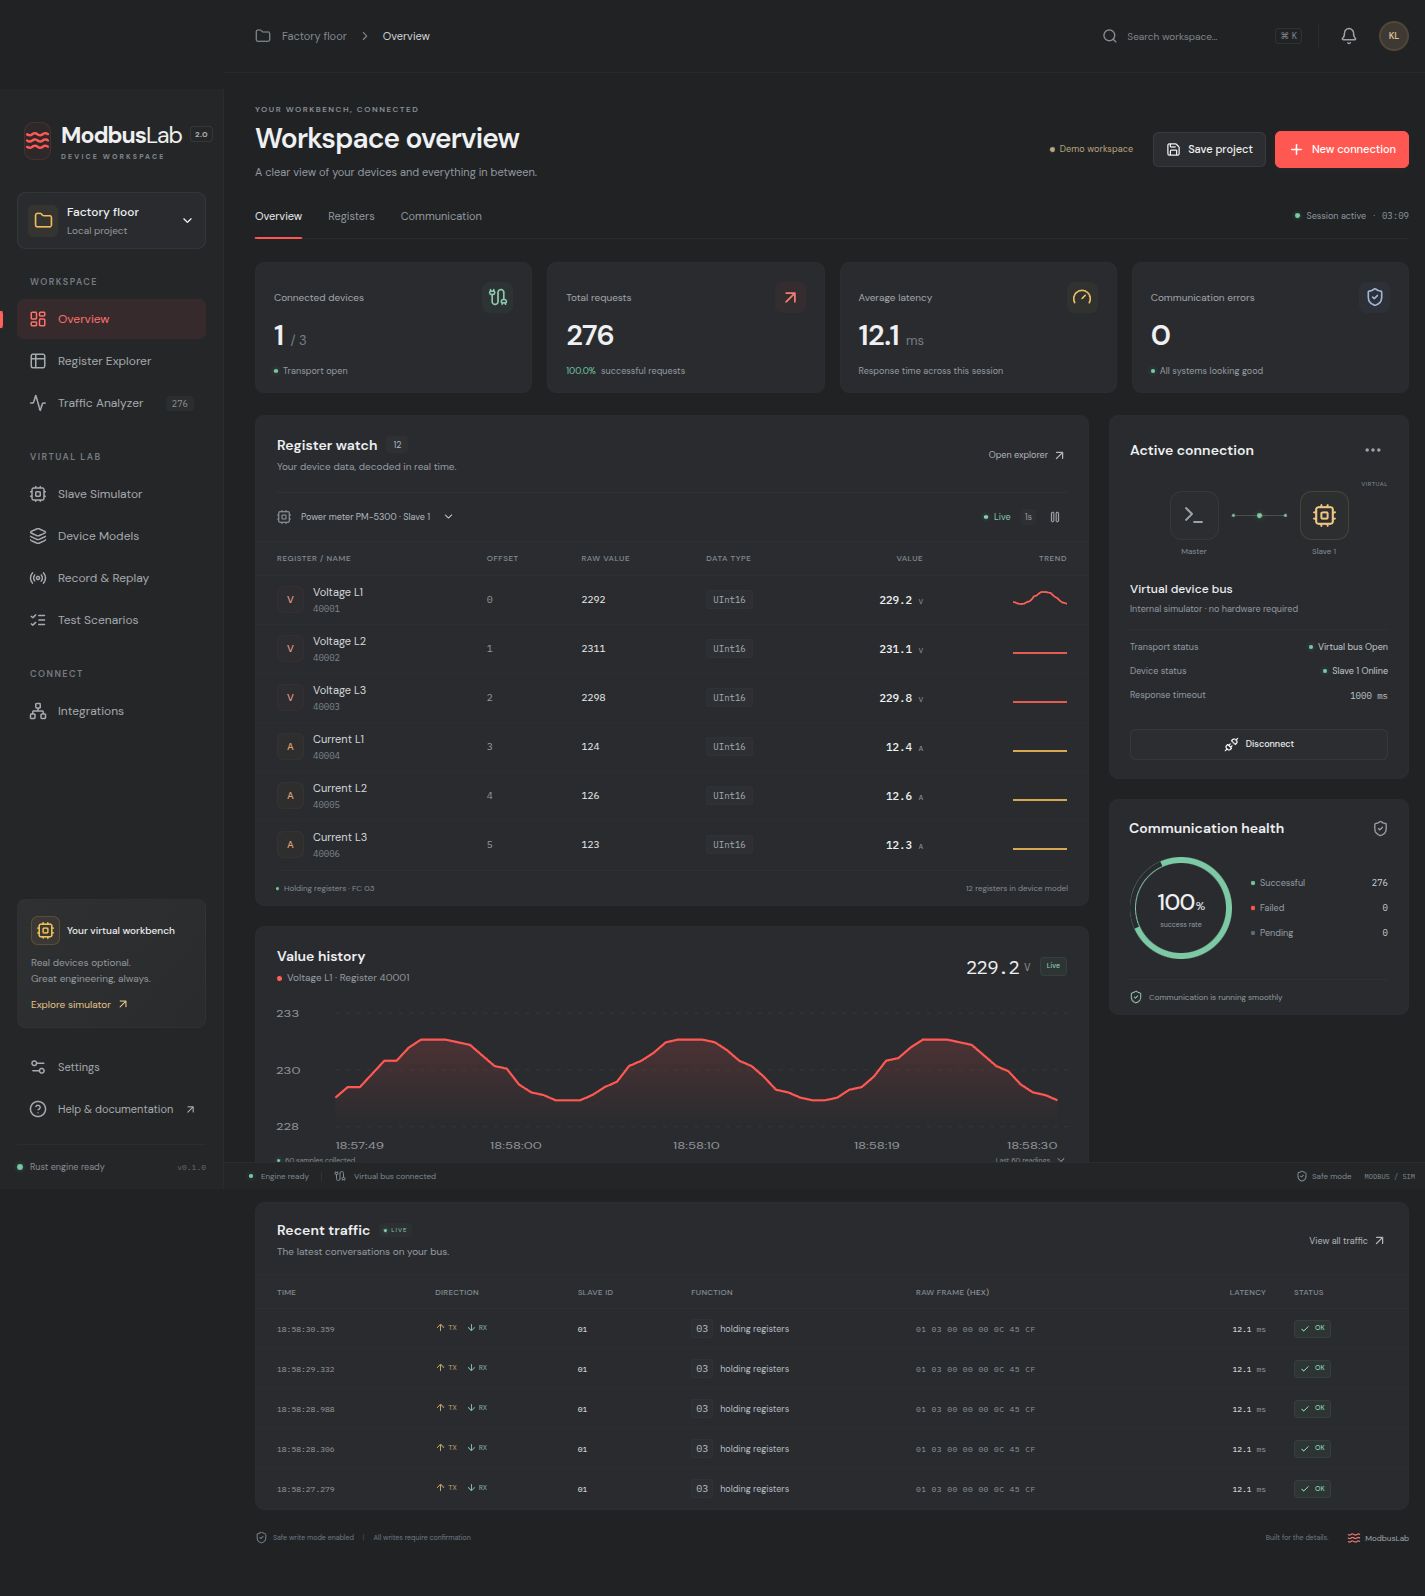Click the search magnifier icon
Image resolution: width=1425 pixels, height=1596 pixels.
click(x=1109, y=36)
